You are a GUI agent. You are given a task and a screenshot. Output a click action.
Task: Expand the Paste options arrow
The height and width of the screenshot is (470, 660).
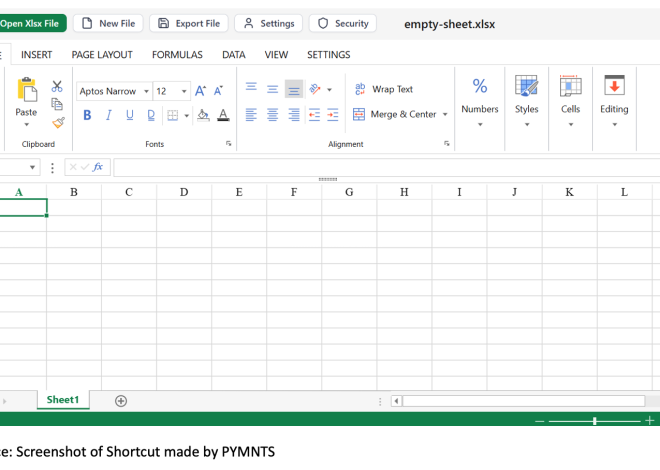click(27, 125)
